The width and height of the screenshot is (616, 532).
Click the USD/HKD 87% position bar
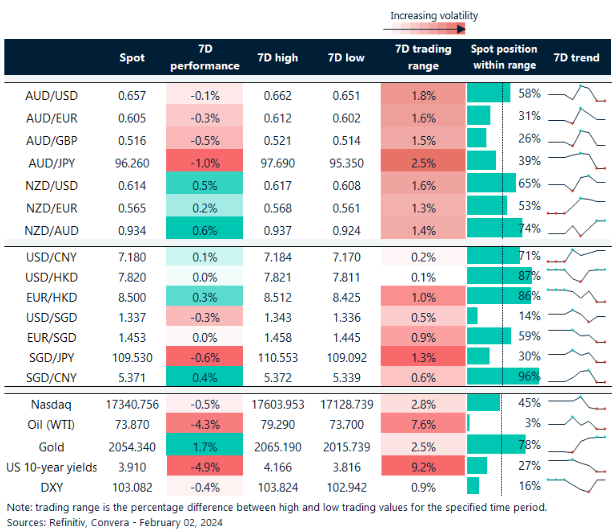point(501,275)
